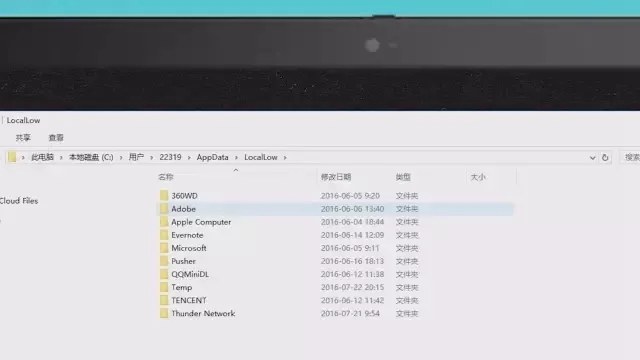Image resolution: width=640 pixels, height=360 pixels.
Task: Sort by the 类型 column header
Action: tap(403, 177)
